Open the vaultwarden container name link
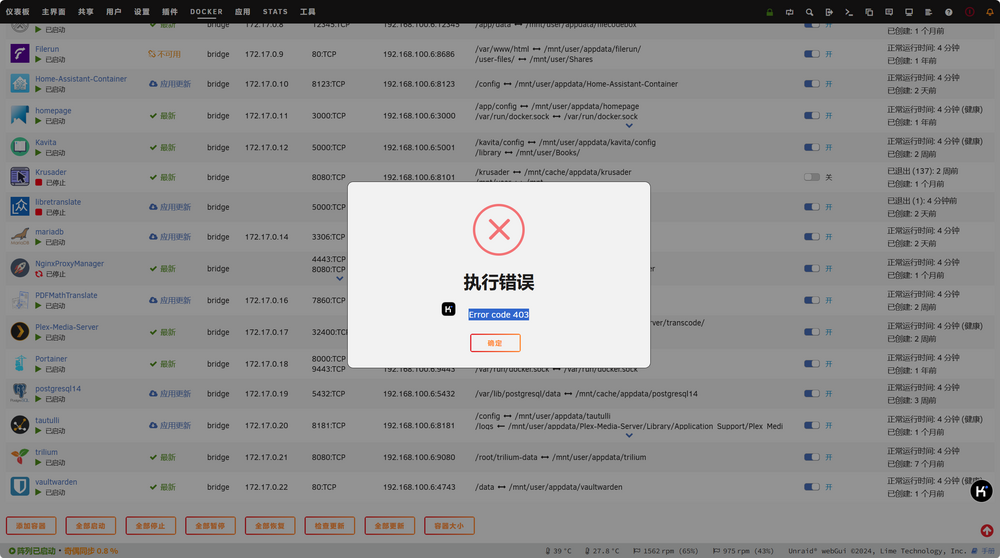The height and width of the screenshot is (558, 1000). tap(56, 482)
